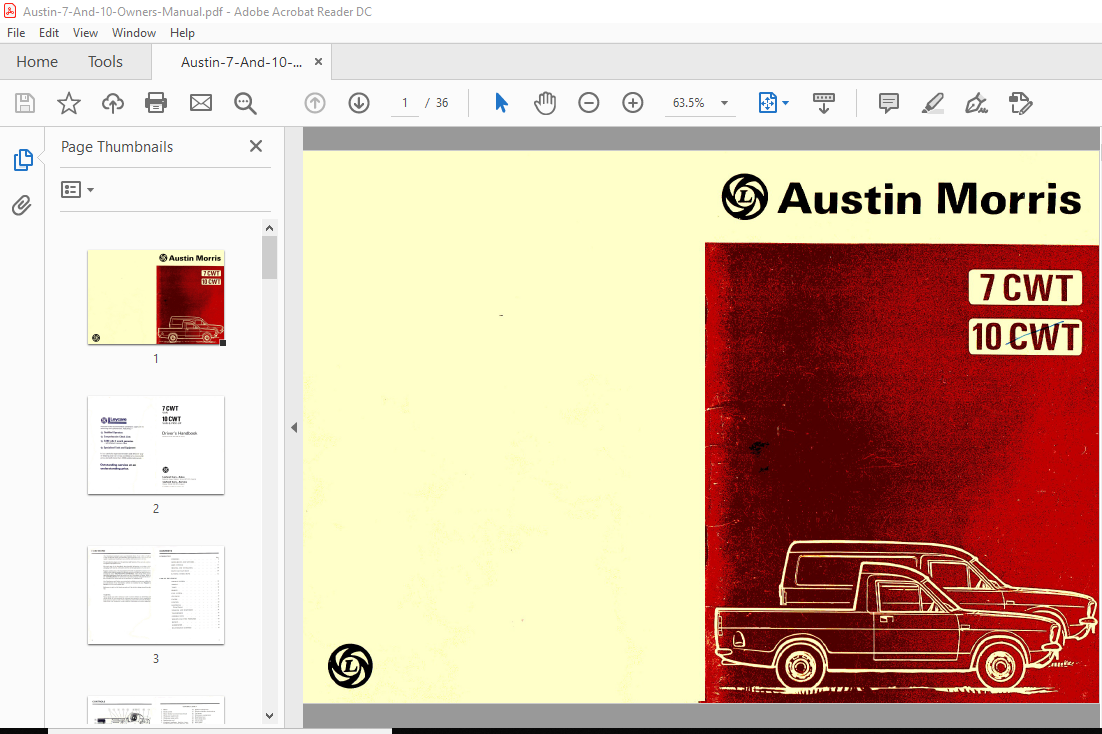Select the Austin-7-And-10 document tab
1102x734 pixels.
[241, 62]
